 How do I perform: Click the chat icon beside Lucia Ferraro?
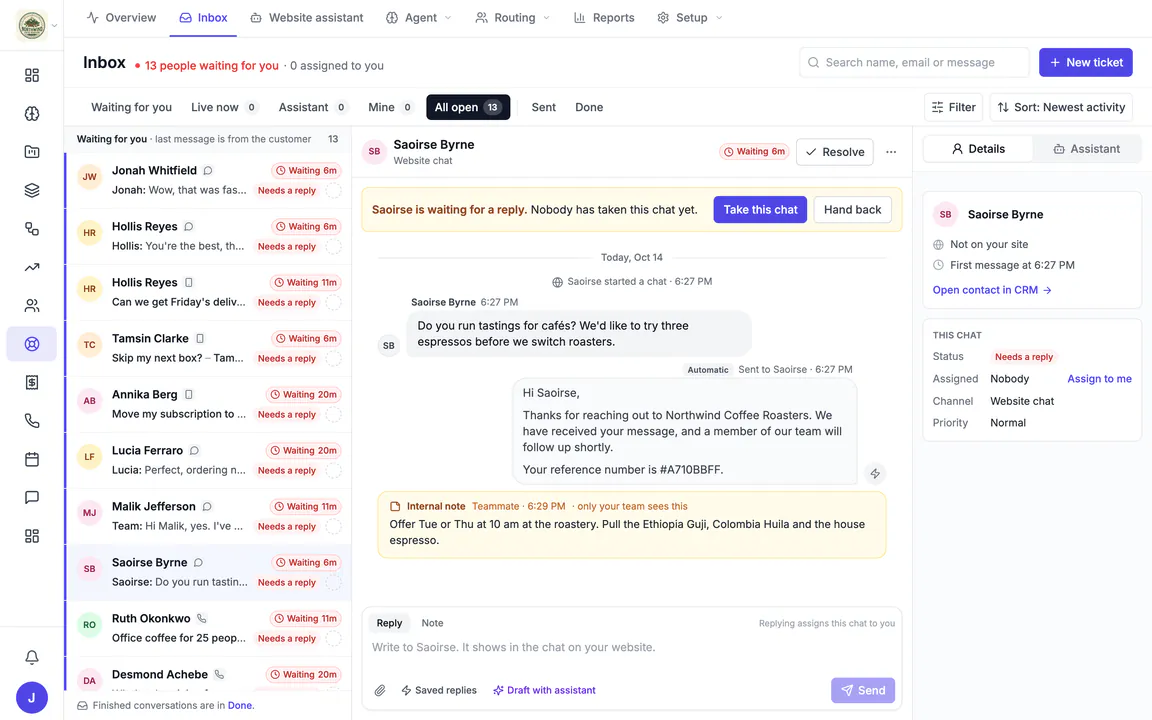pyautogui.click(x=194, y=450)
